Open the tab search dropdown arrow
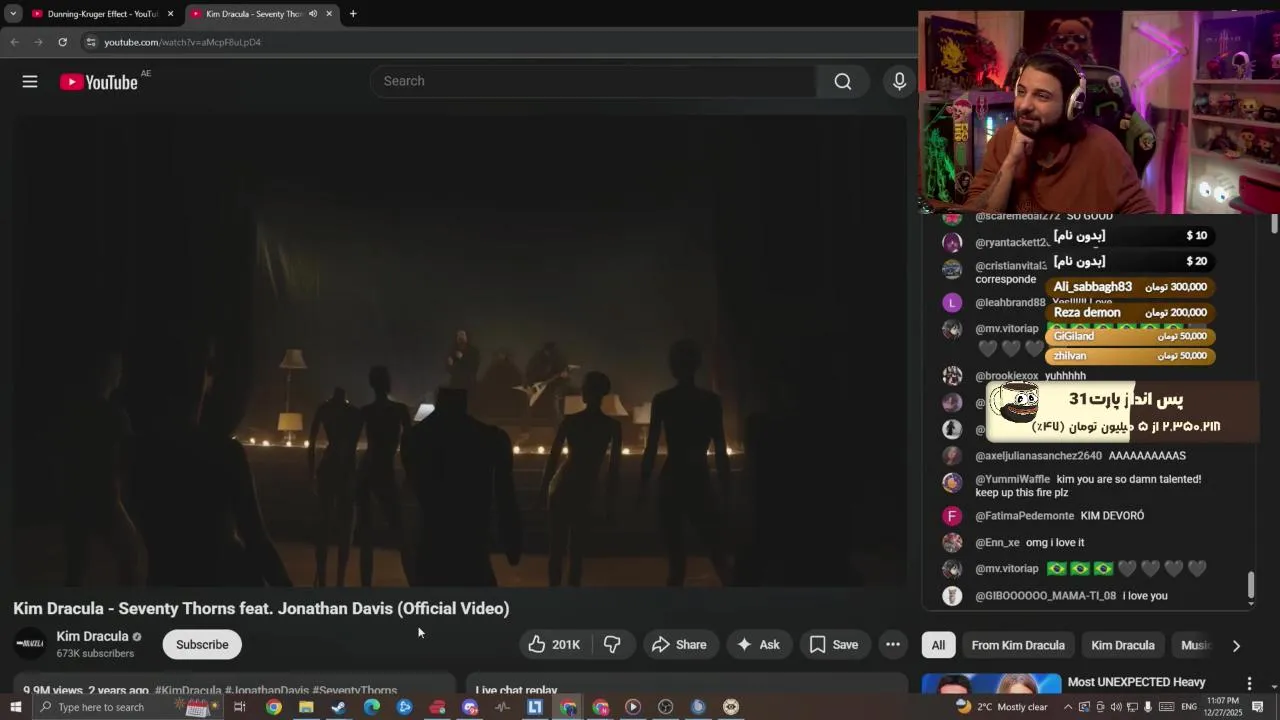This screenshot has width=1280, height=720. (13, 14)
